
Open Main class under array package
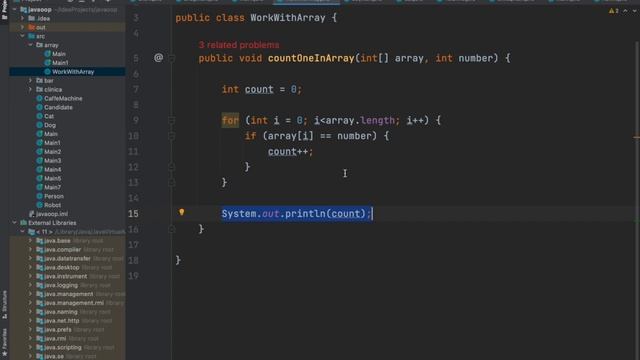[x=59, y=54]
